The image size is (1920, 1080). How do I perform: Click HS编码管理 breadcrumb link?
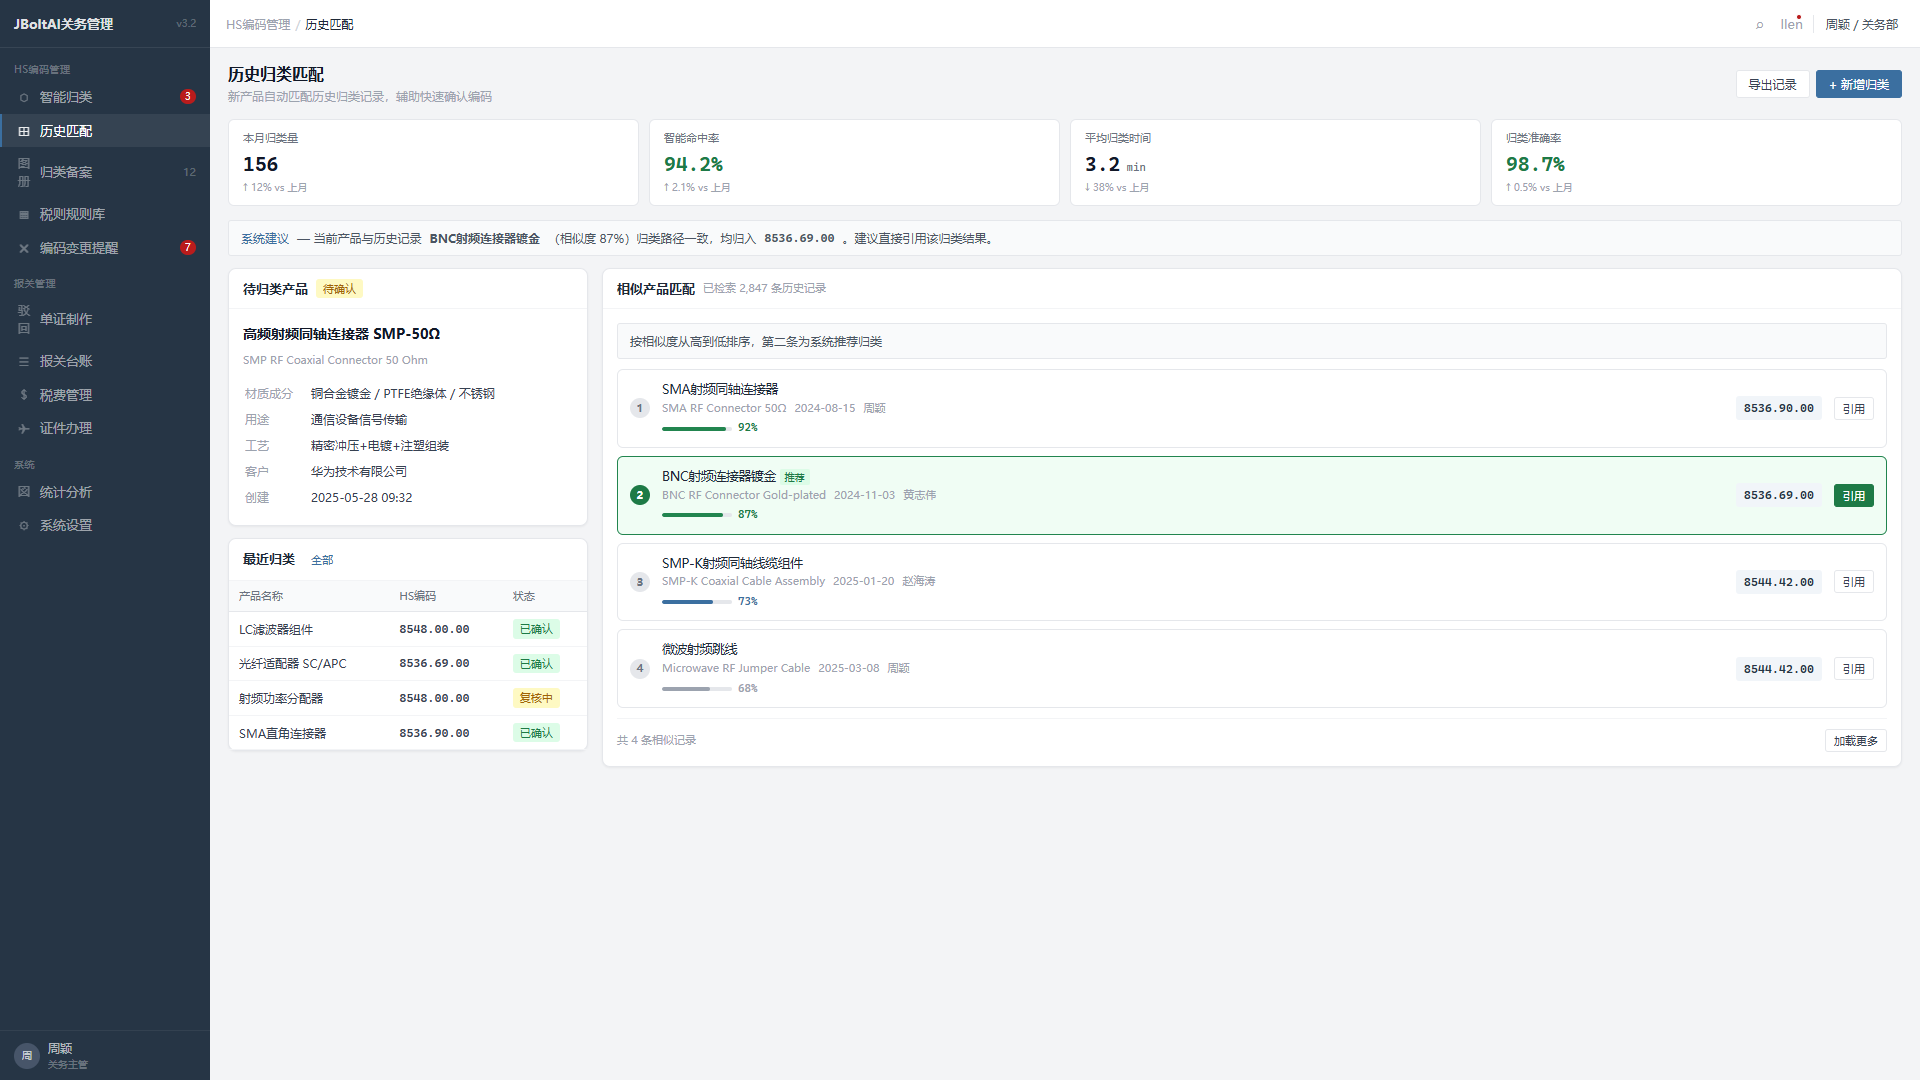tap(258, 24)
